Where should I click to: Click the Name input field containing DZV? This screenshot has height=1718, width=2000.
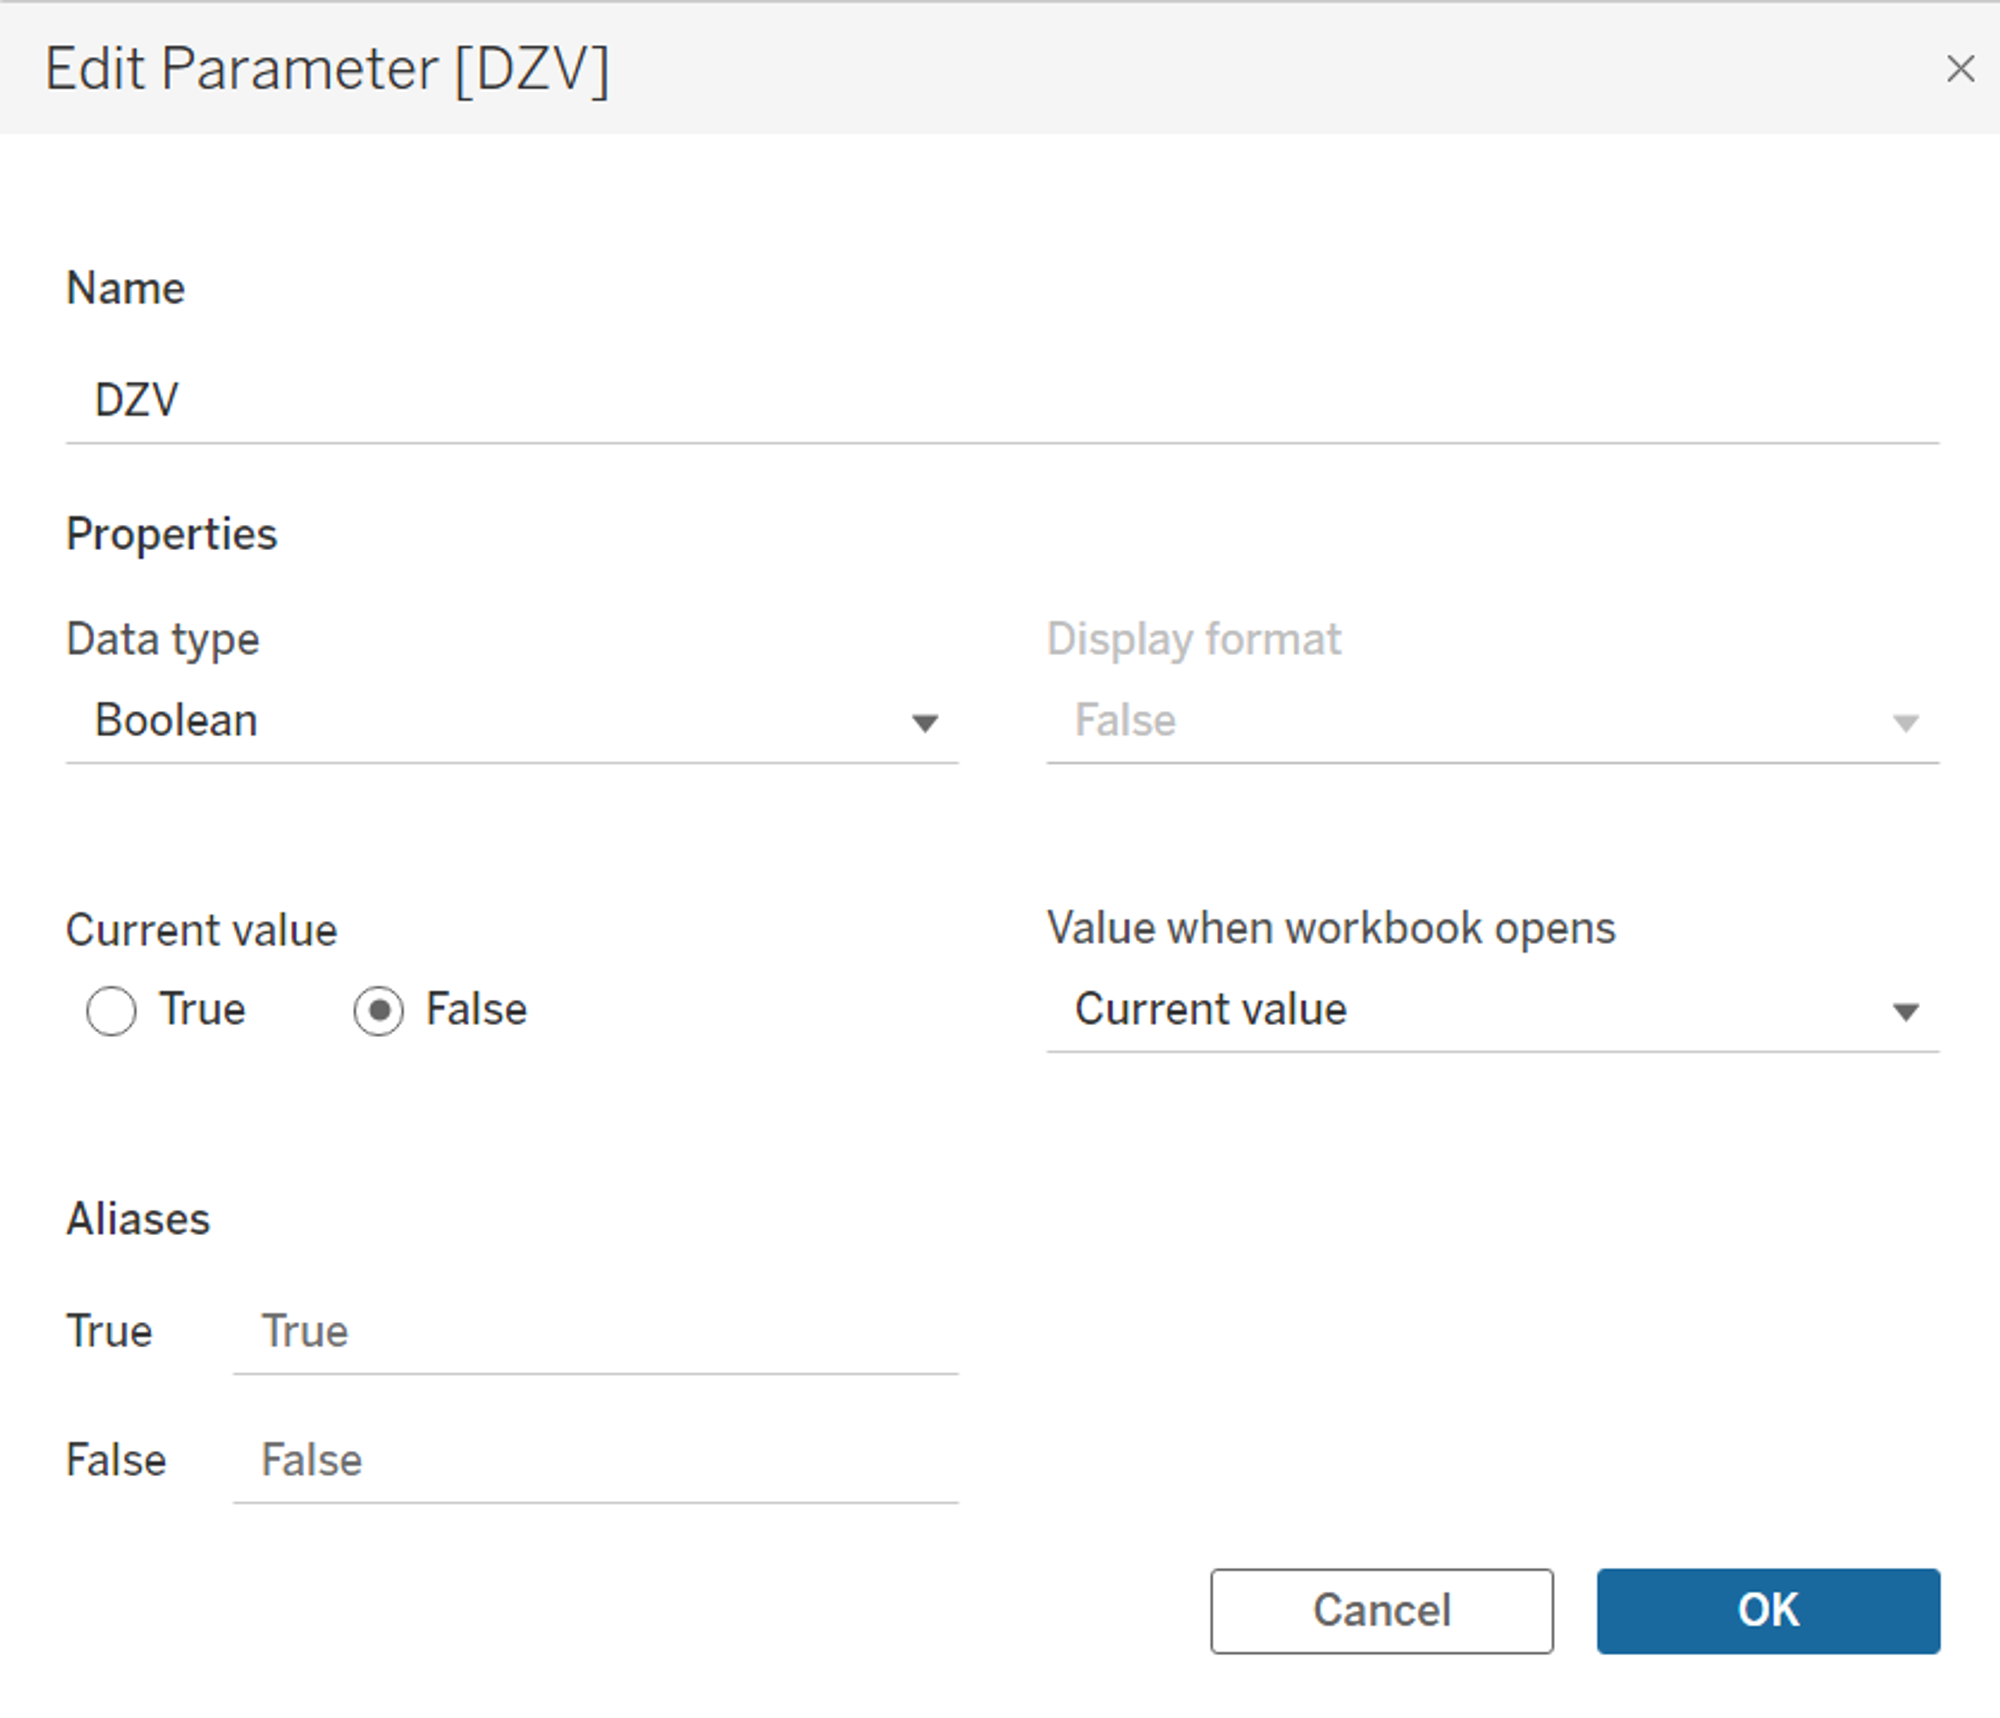pyautogui.click(x=1000, y=400)
